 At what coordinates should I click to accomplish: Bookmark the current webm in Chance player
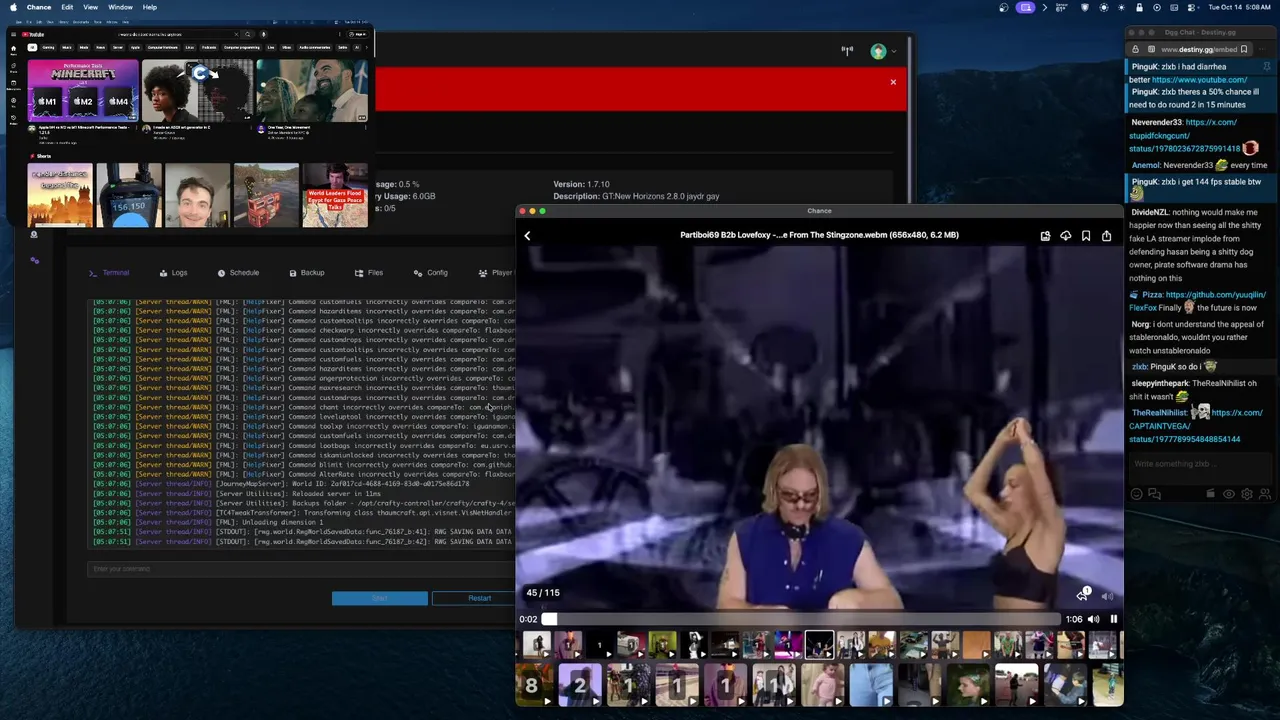[1086, 236]
